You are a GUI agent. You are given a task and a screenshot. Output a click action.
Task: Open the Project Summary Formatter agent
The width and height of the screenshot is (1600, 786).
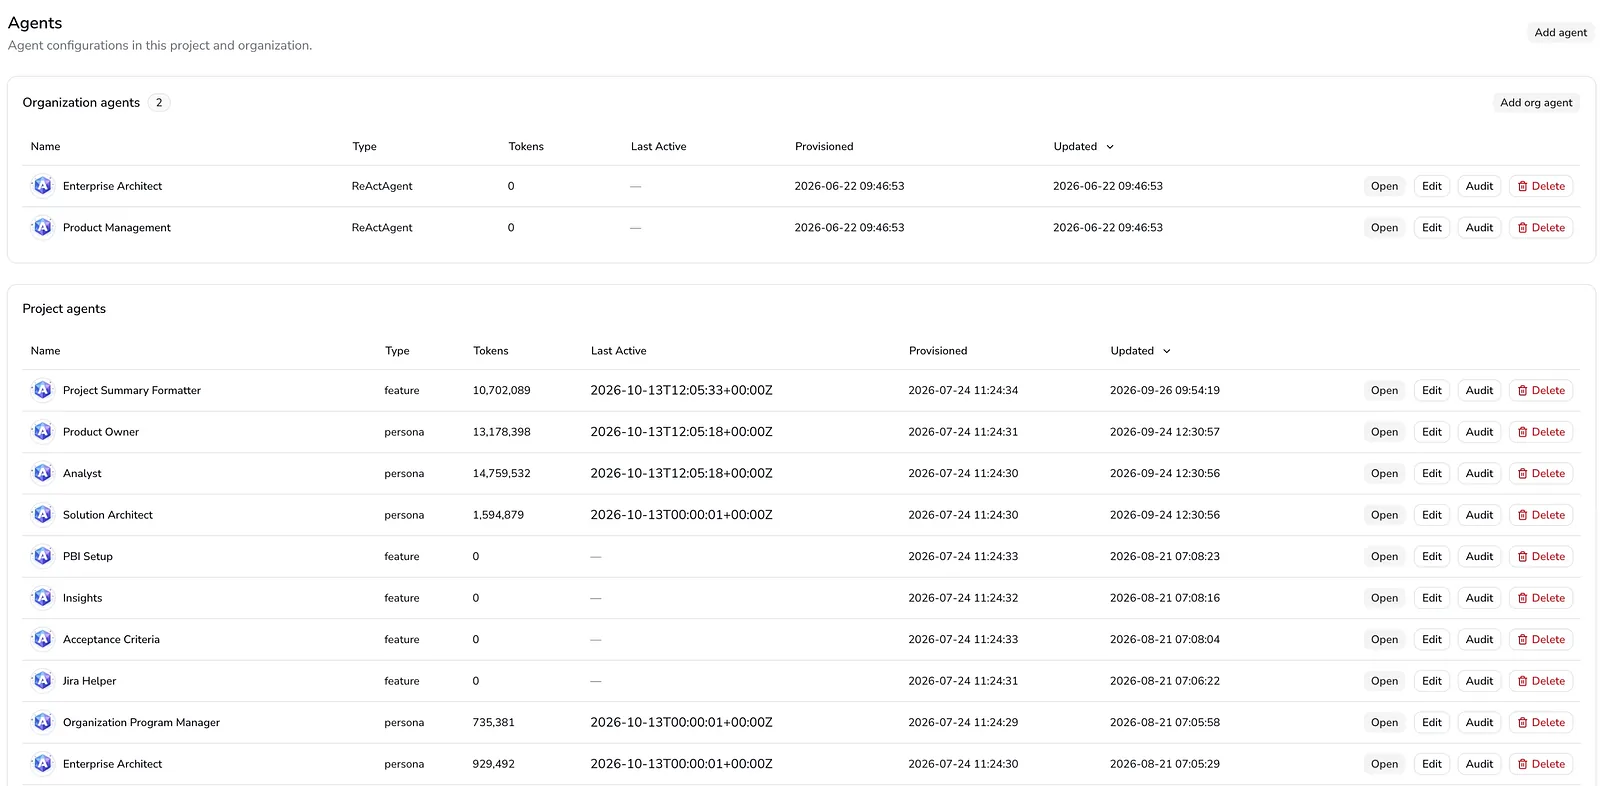click(x=1384, y=390)
